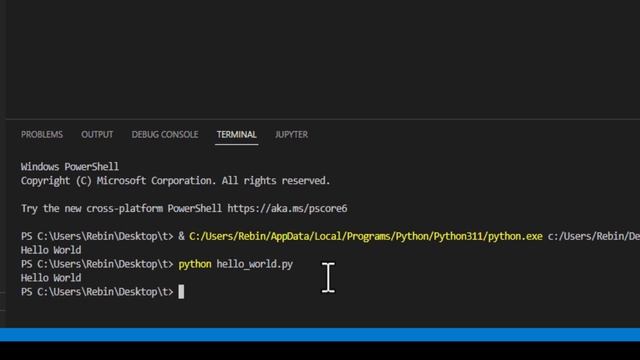Click the 'Windows PowerShell' header line
640x360 pixels.
point(70,167)
